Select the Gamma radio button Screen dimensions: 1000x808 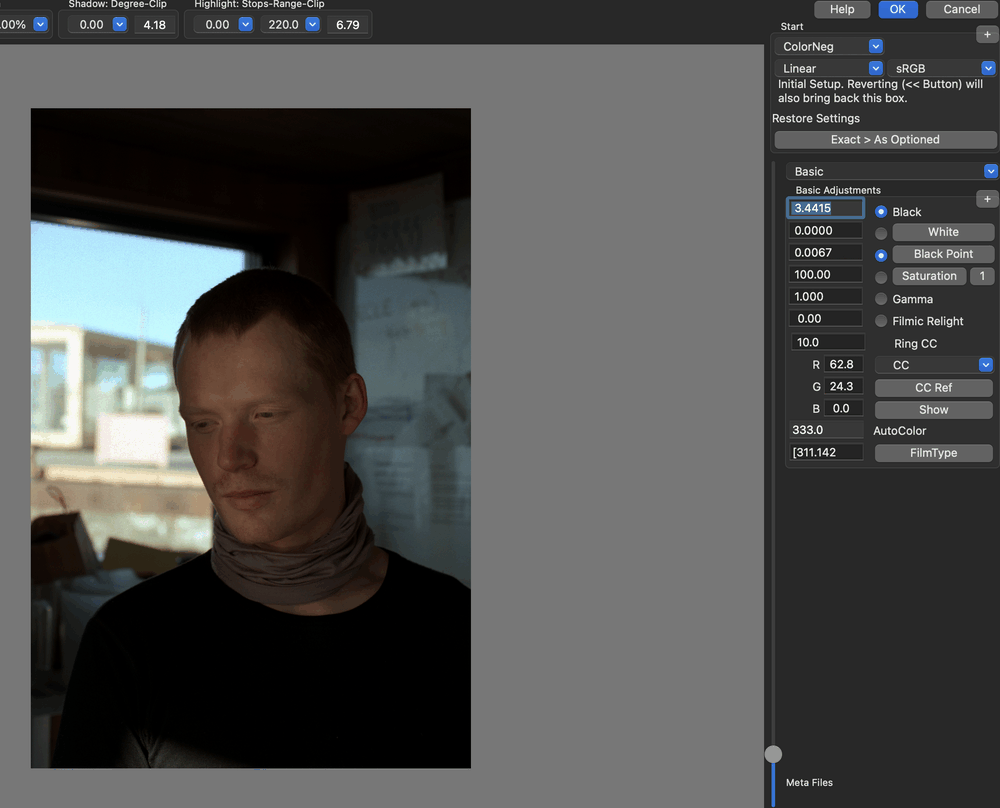(x=881, y=299)
